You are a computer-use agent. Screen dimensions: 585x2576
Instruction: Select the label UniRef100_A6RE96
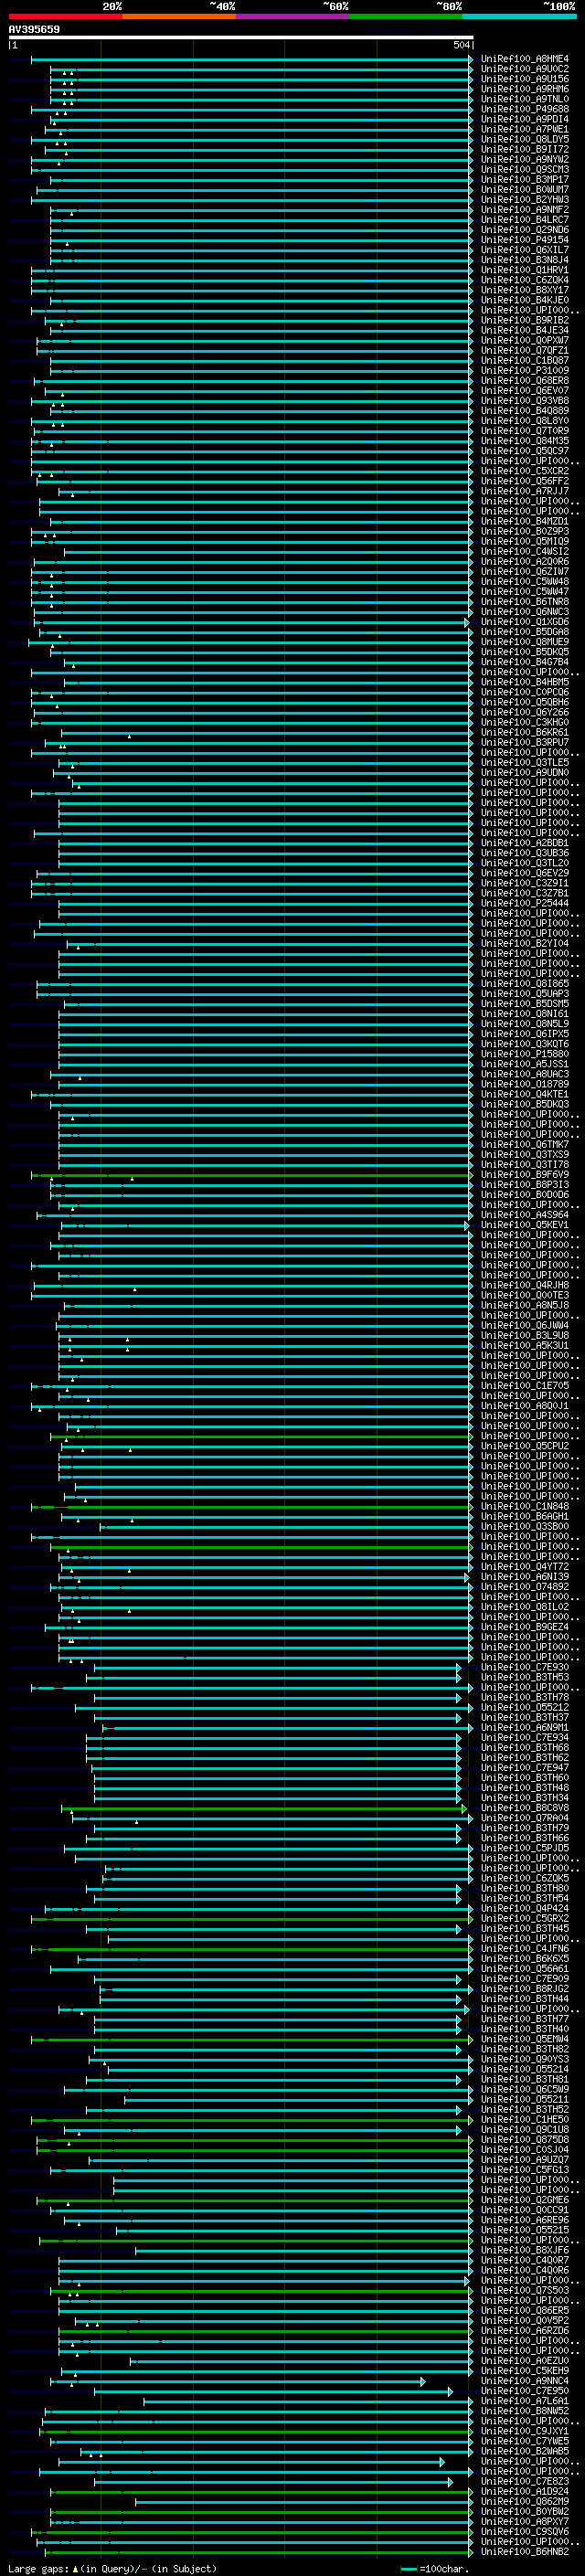coord(525,2220)
